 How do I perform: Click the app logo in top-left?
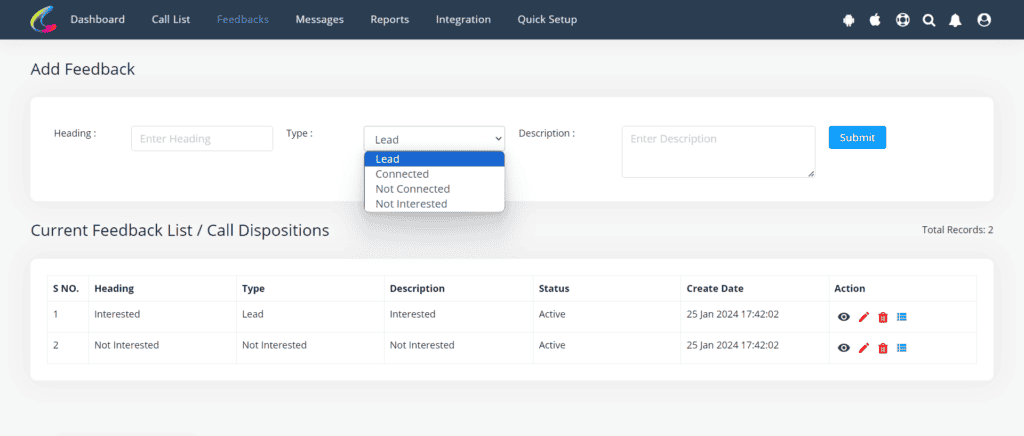click(x=44, y=19)
